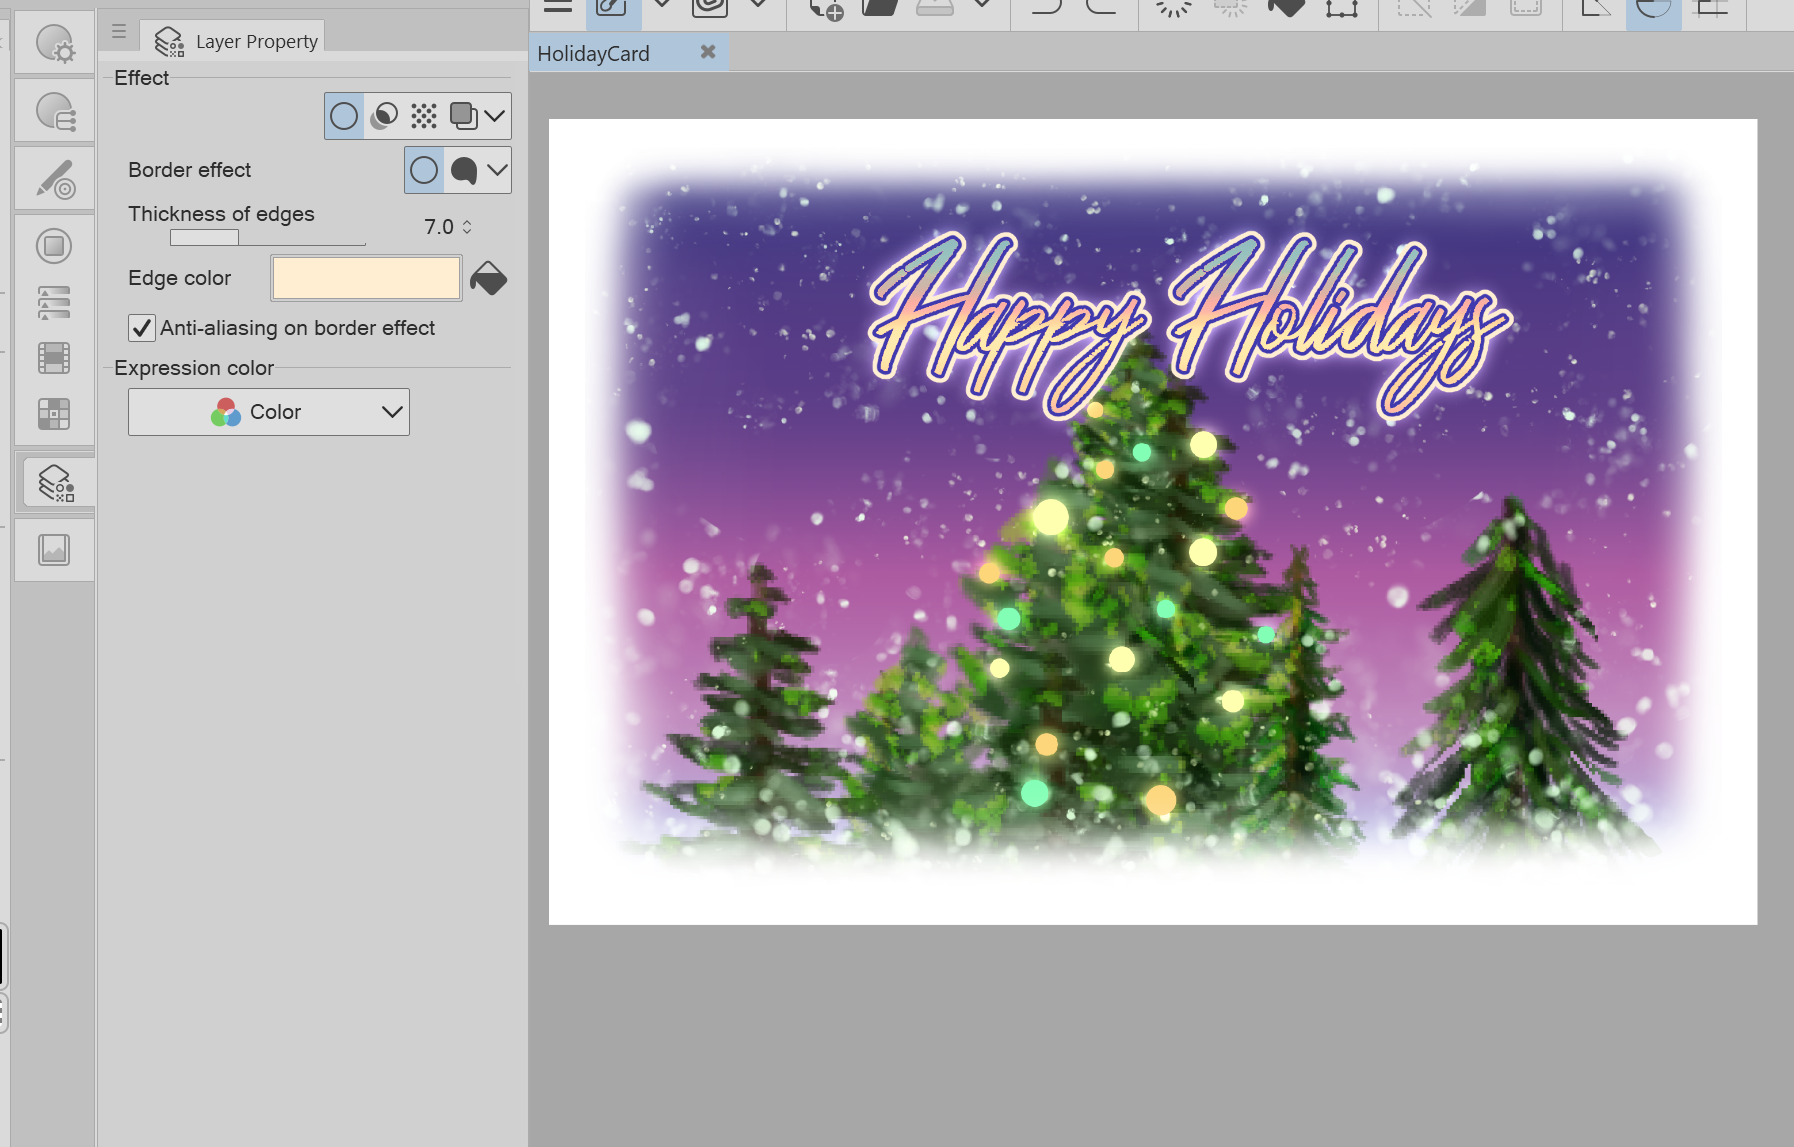Click the greyed Clear Outside Selection icon
This screenshot has width=1794, height=1147.
(x=1230, y=9)
